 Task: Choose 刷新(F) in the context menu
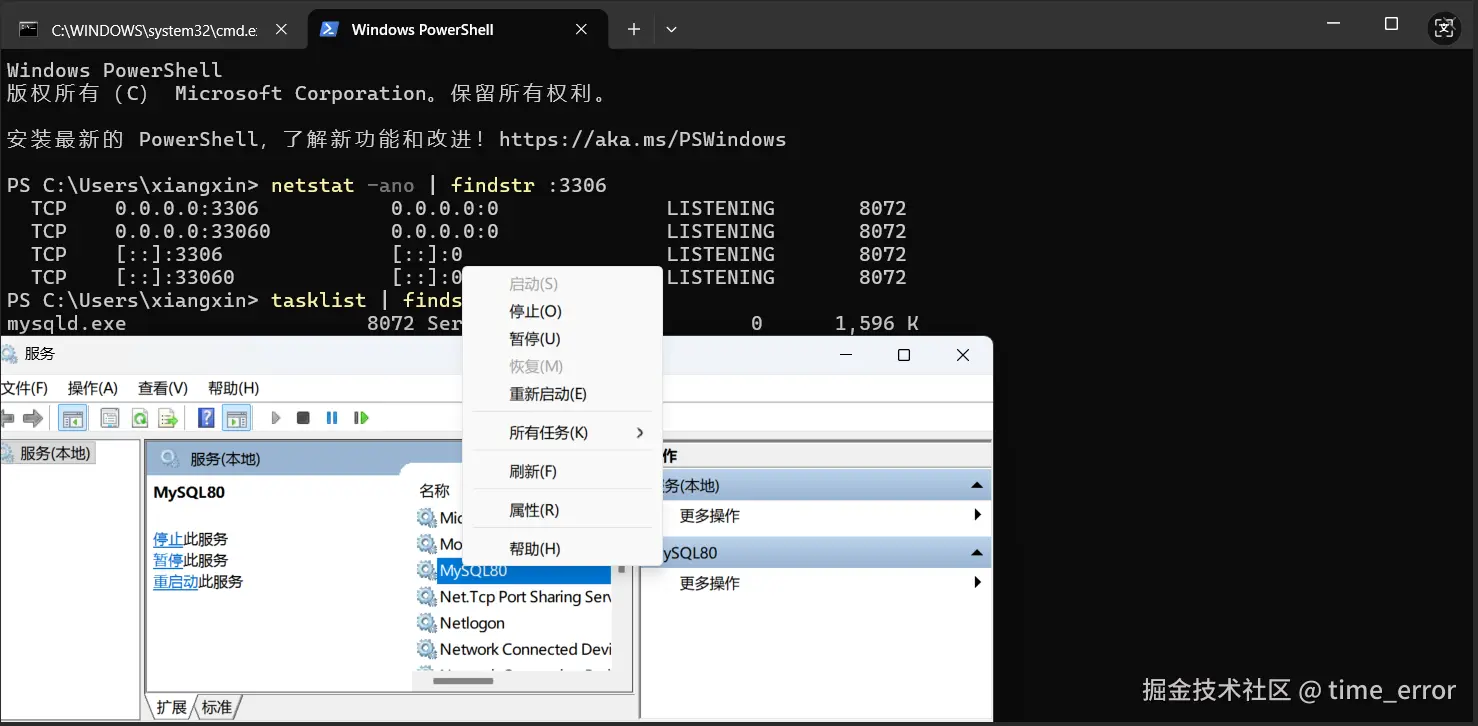coord(561,471)
